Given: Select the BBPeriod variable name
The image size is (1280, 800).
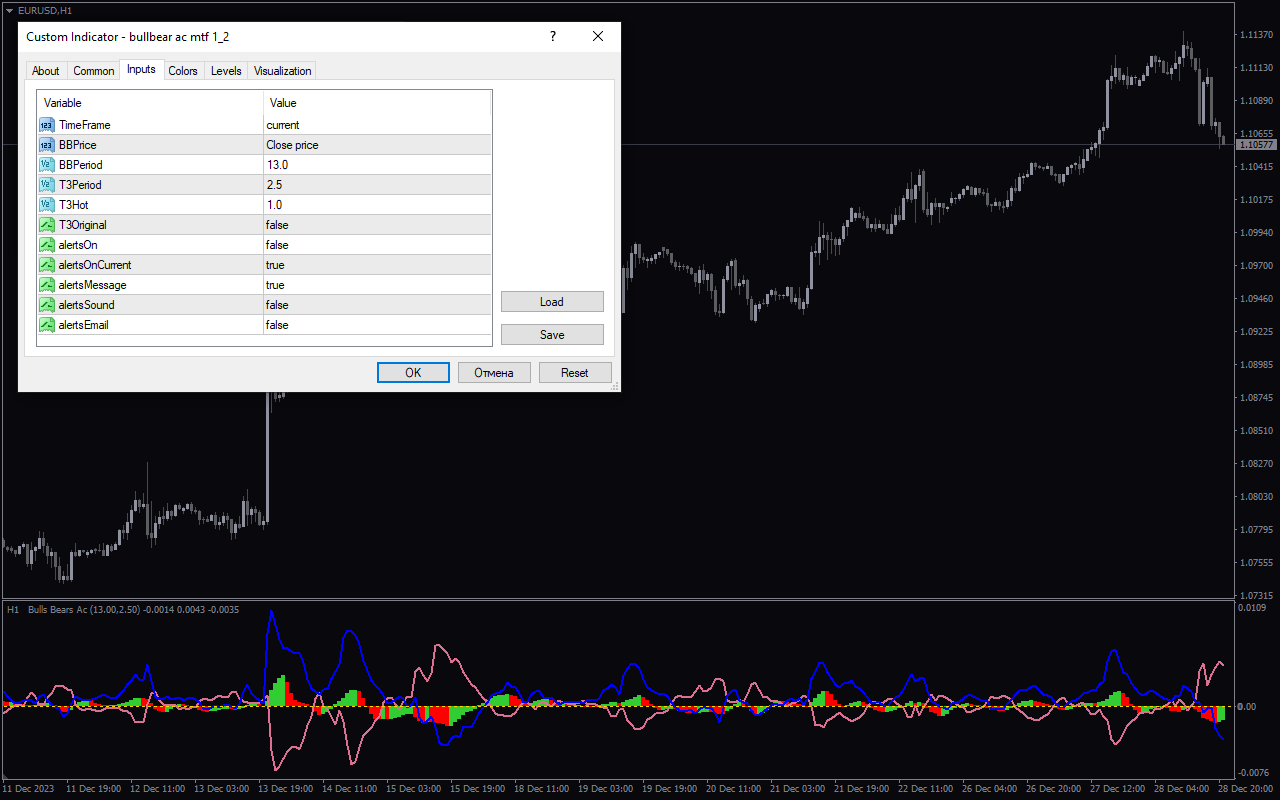Looking at the screenshot, I should tap(81, 165).
